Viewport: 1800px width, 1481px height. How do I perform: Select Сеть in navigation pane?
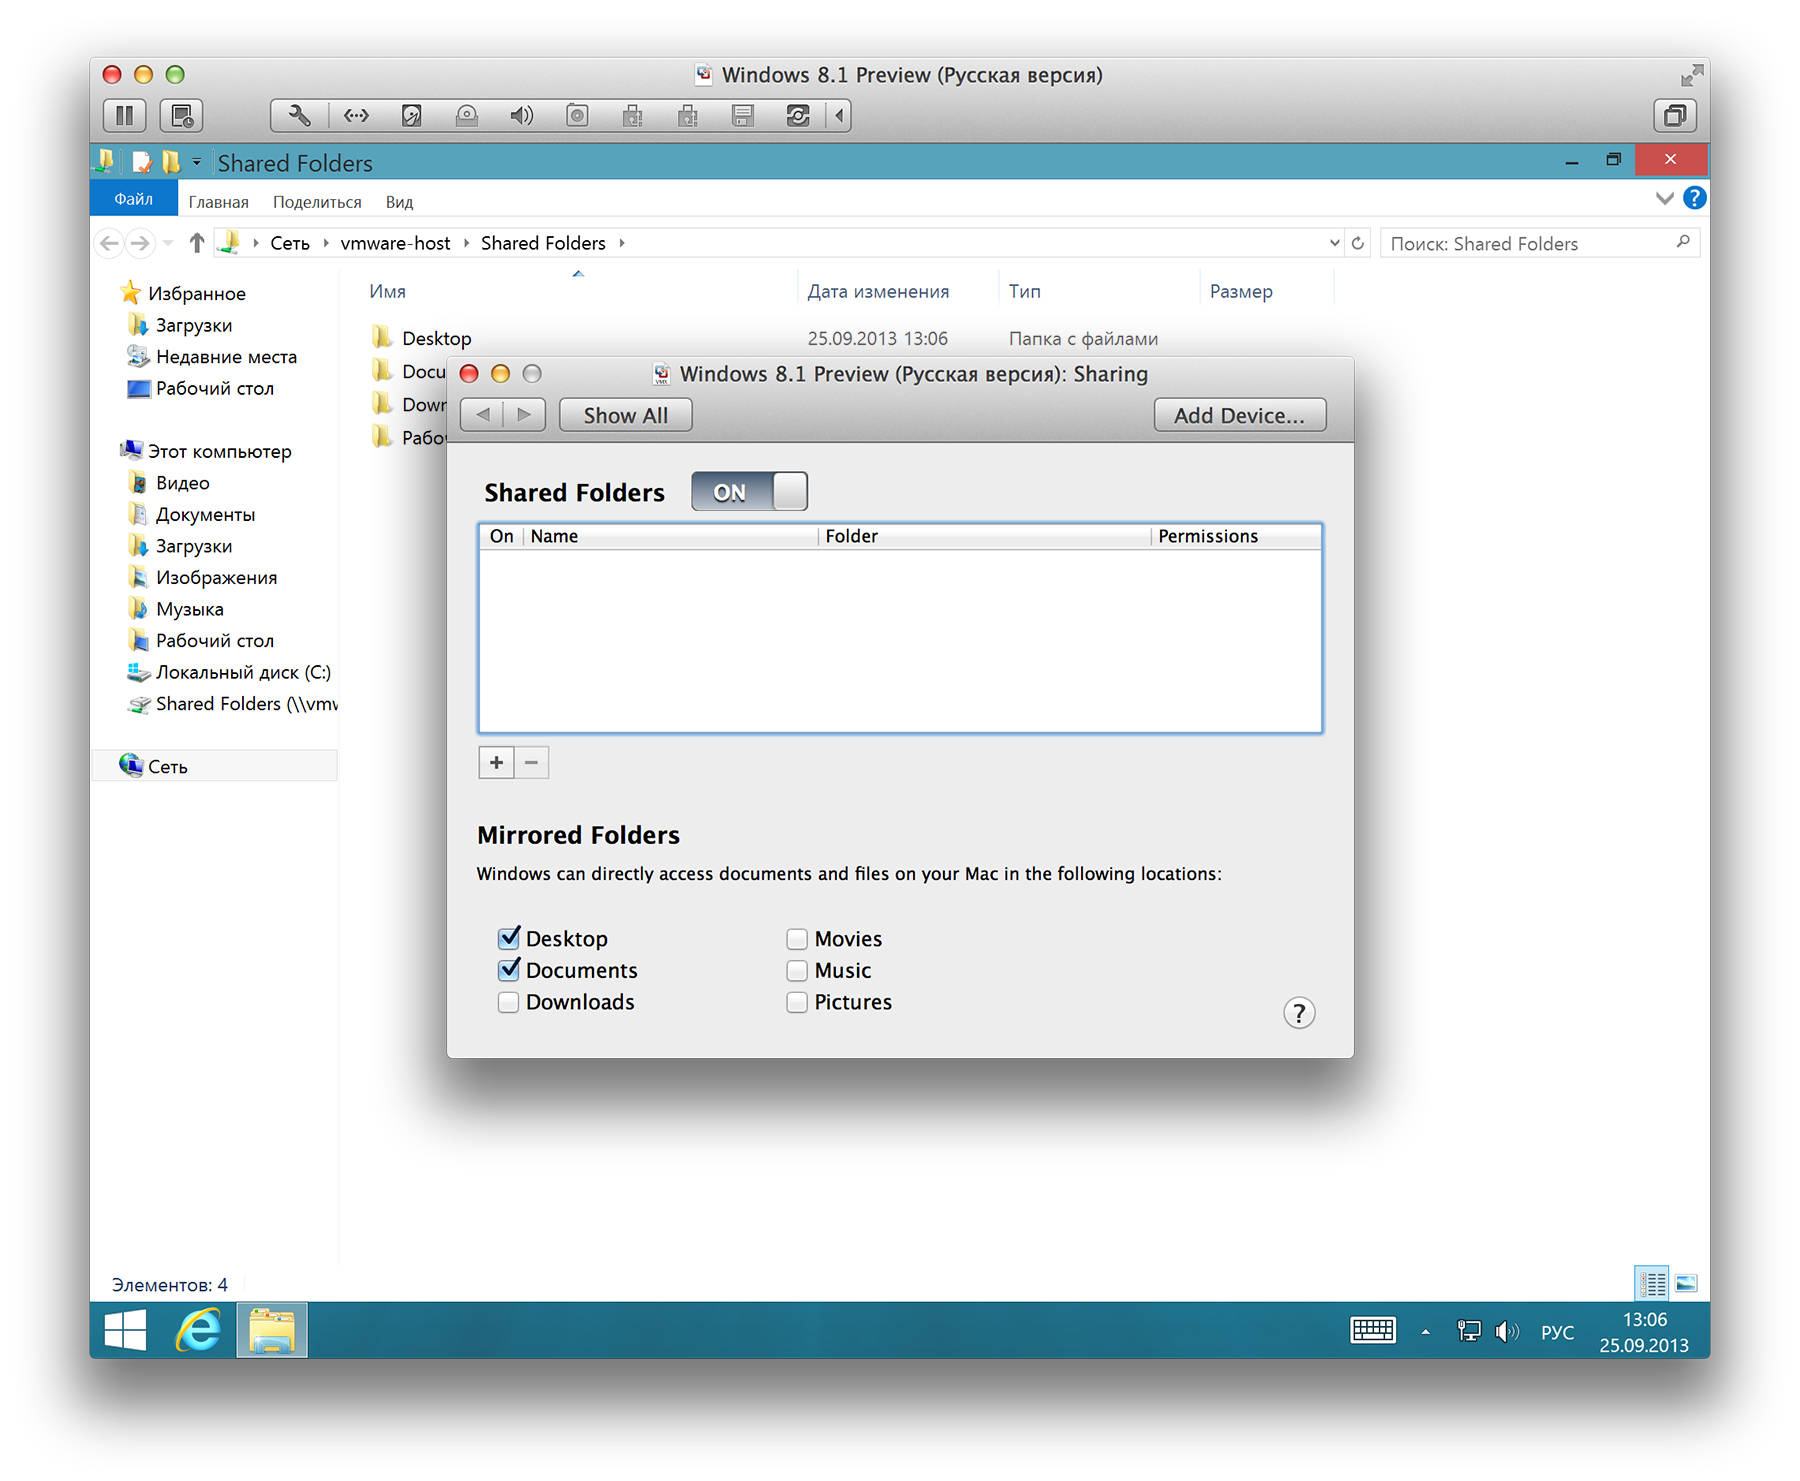167,766
